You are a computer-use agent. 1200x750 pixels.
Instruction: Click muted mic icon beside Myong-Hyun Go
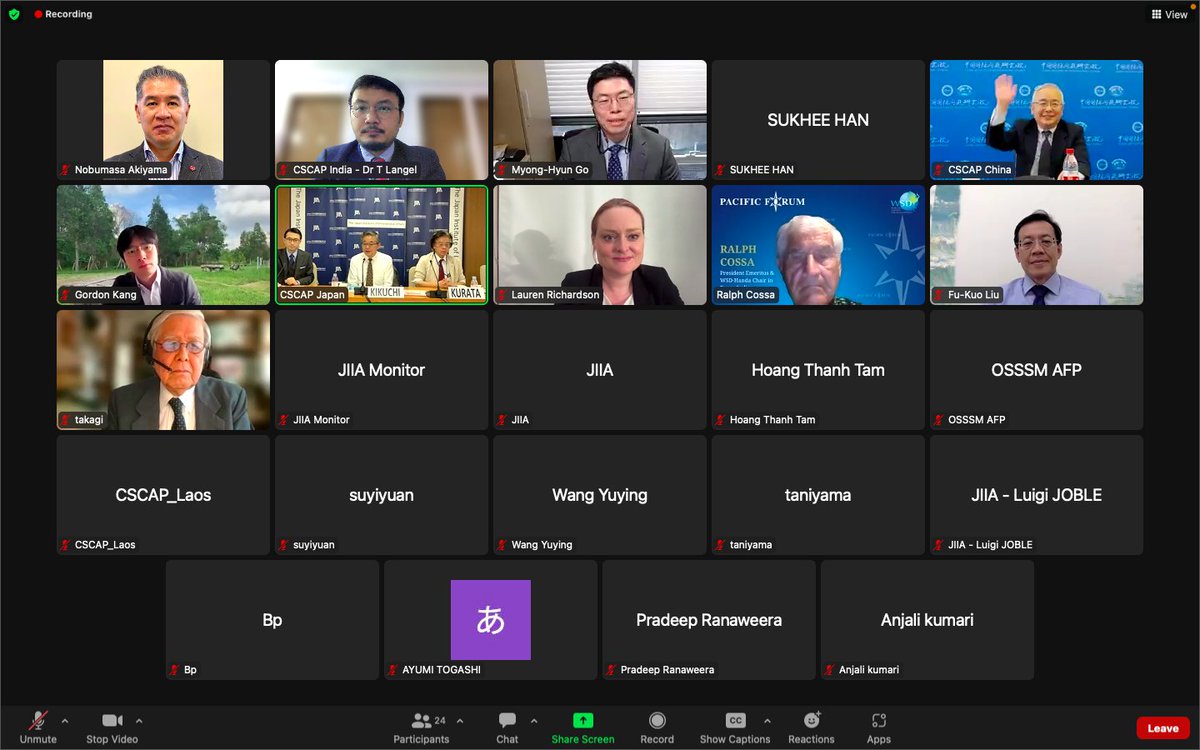[502, 170]
